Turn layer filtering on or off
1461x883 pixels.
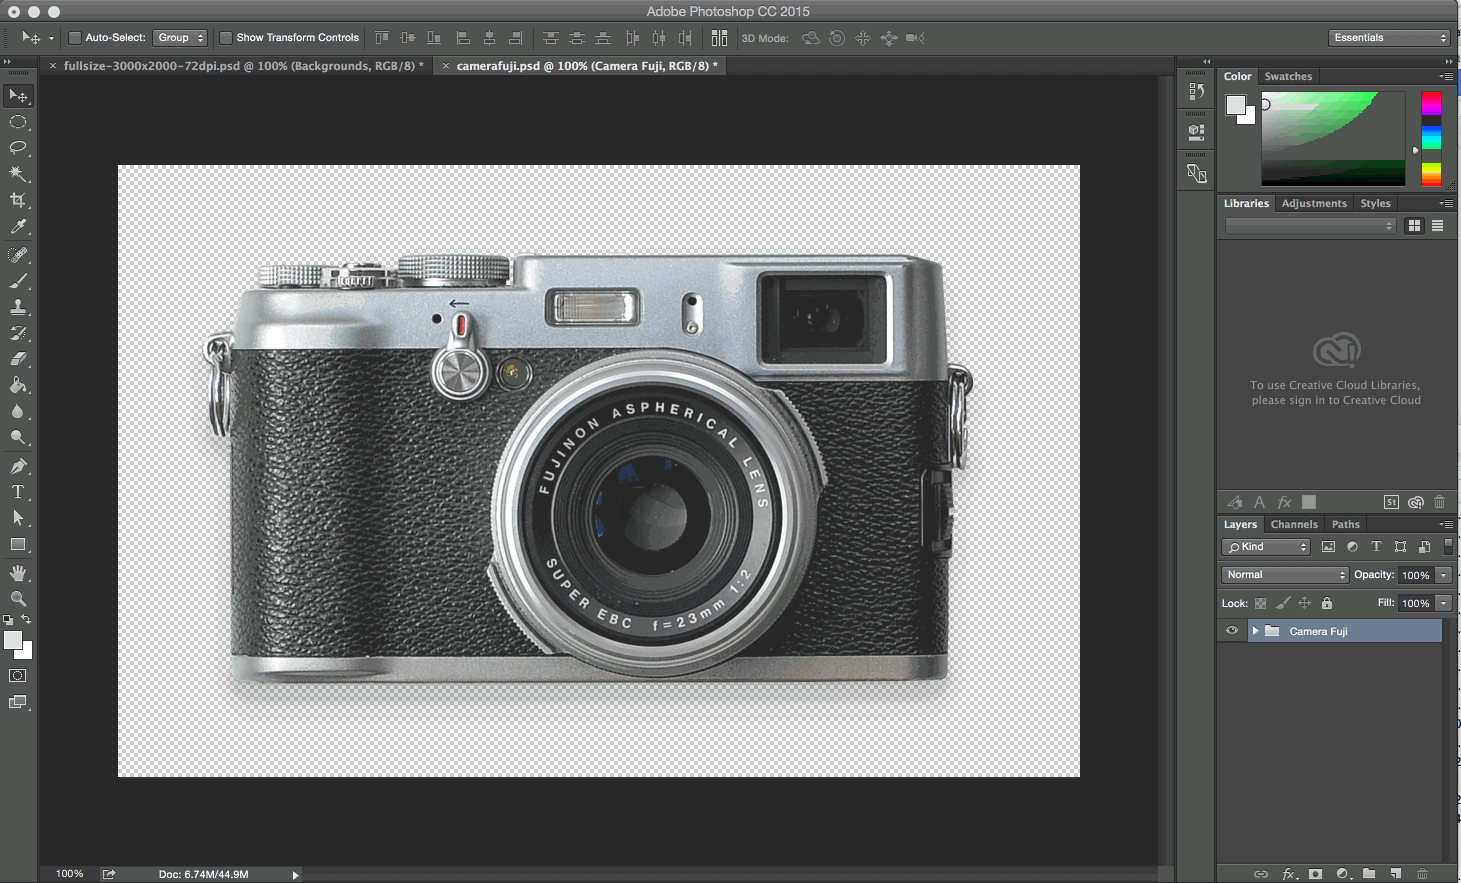tap(1448, 547)
